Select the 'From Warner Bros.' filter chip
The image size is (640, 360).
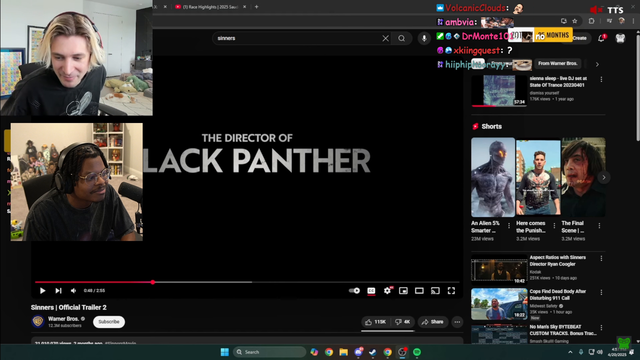click(558, 64)
